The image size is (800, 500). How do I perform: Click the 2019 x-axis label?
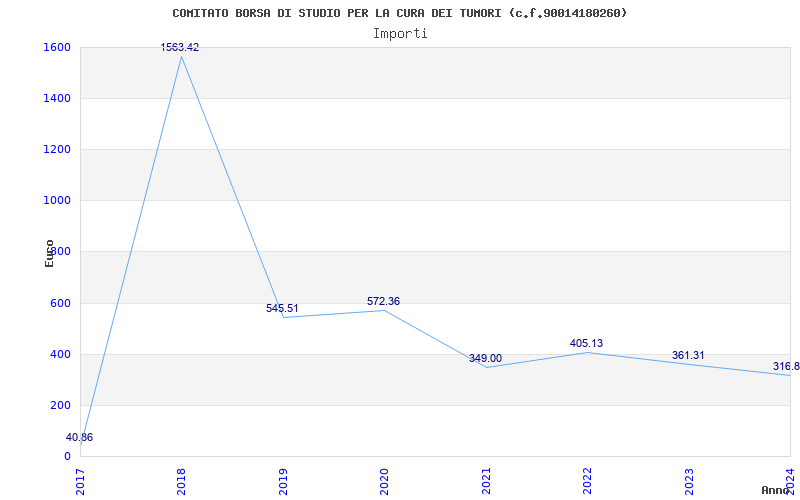coord(283,481)
